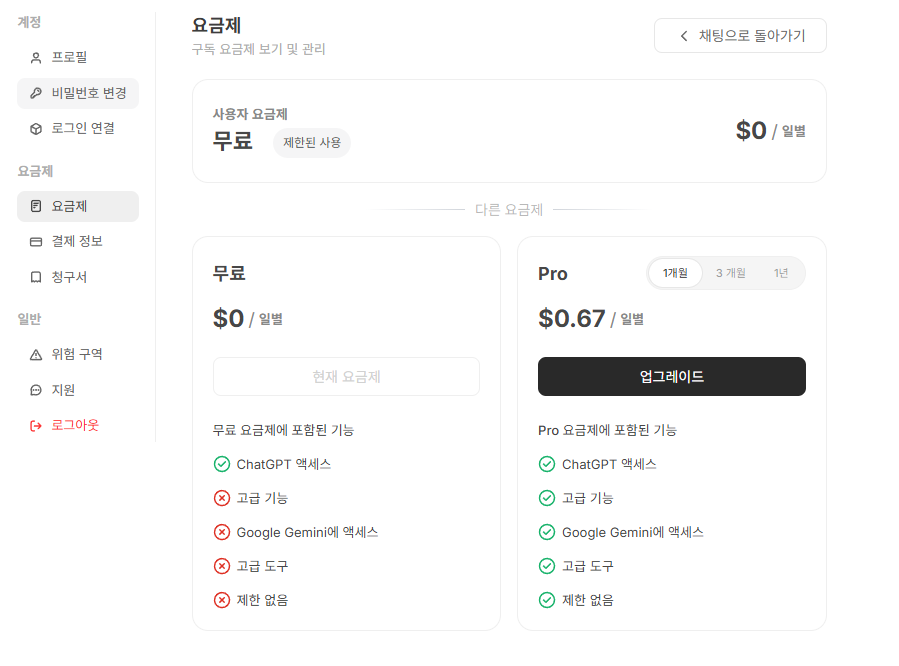This screenshot has height=666, width=899.
Task: Click red X icon for free Google Gemini
Action: click(222, 532)
